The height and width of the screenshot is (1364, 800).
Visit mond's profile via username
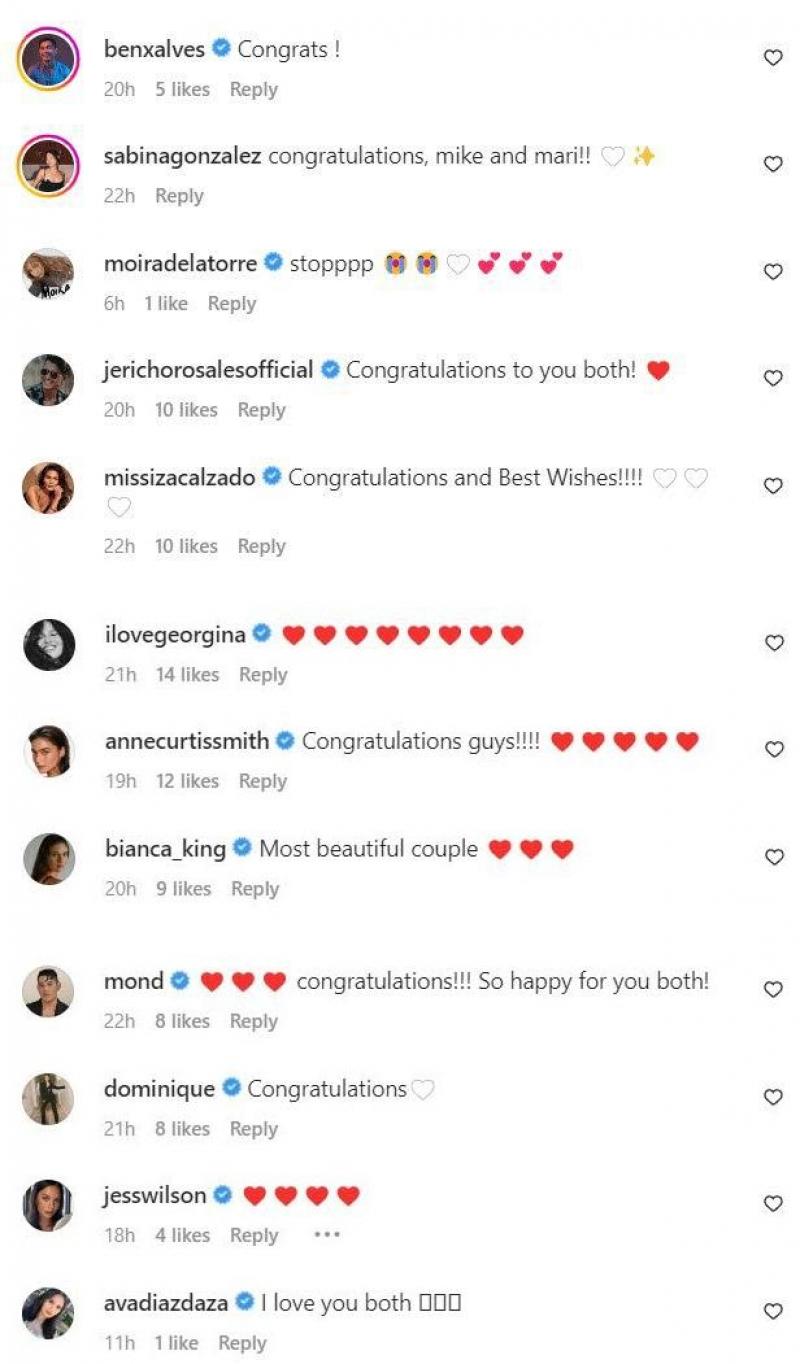tap(134, 981)
